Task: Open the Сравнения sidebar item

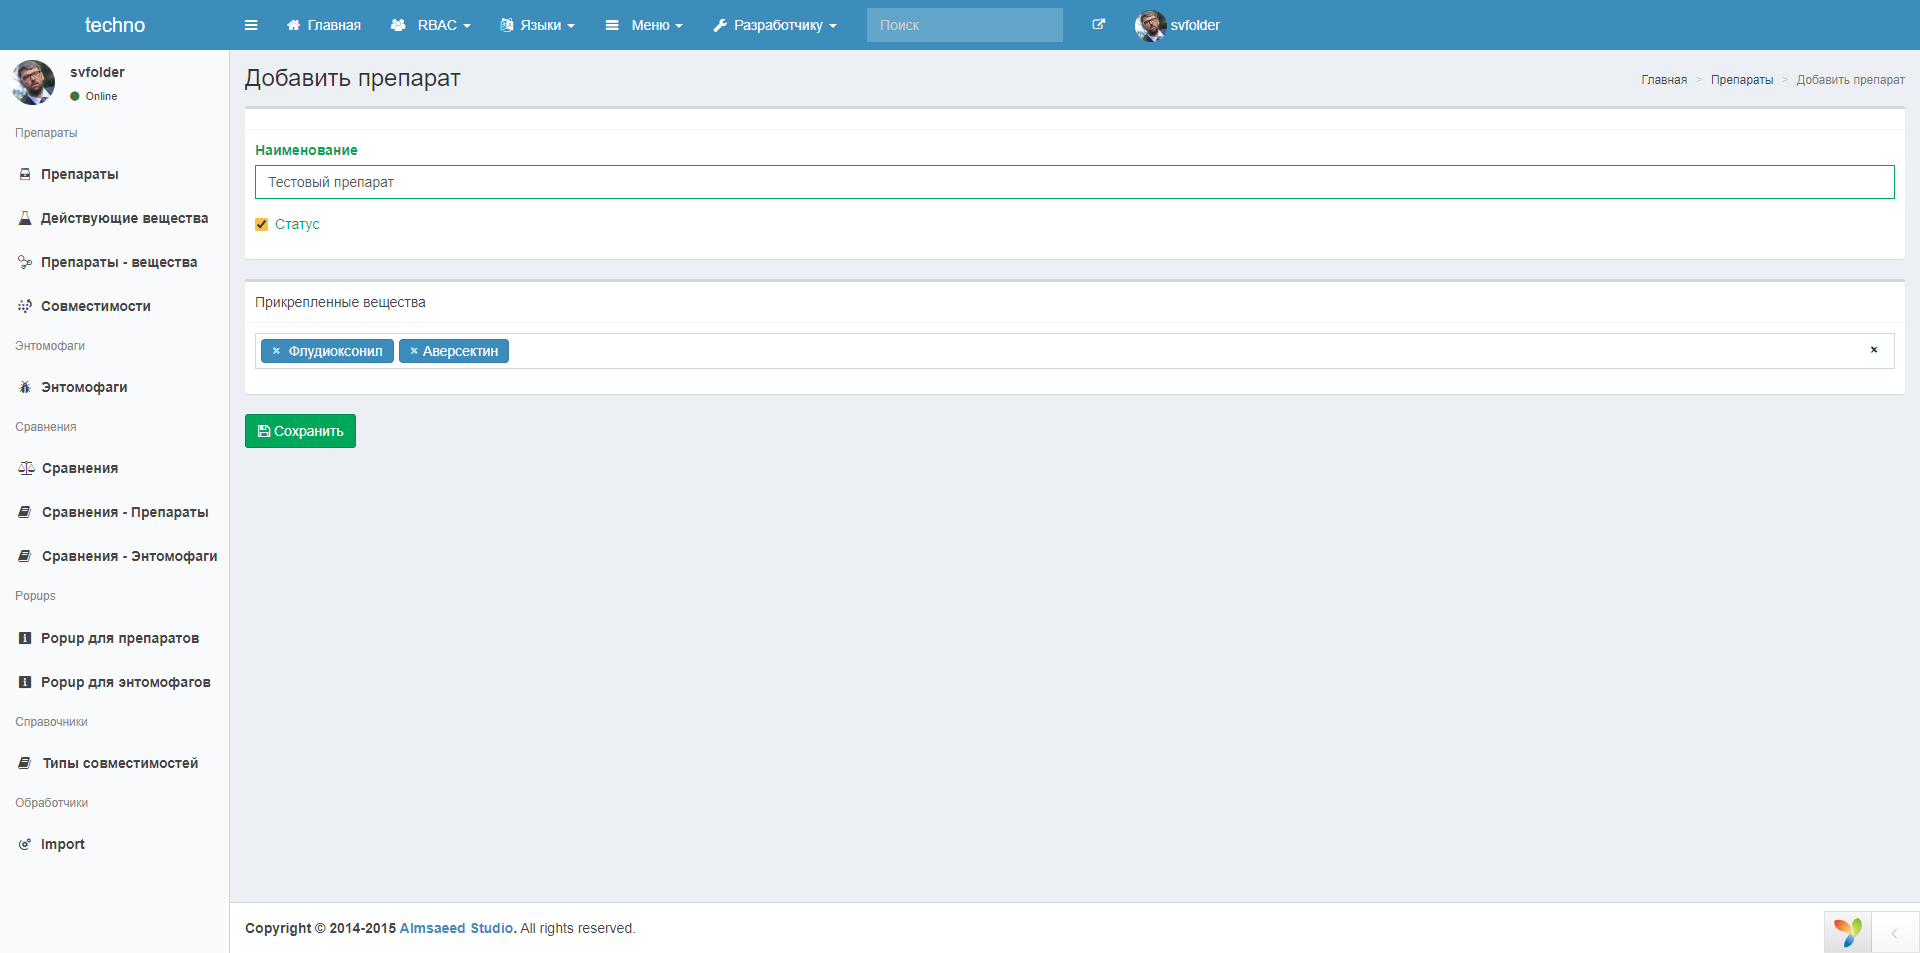Action: 80,468
